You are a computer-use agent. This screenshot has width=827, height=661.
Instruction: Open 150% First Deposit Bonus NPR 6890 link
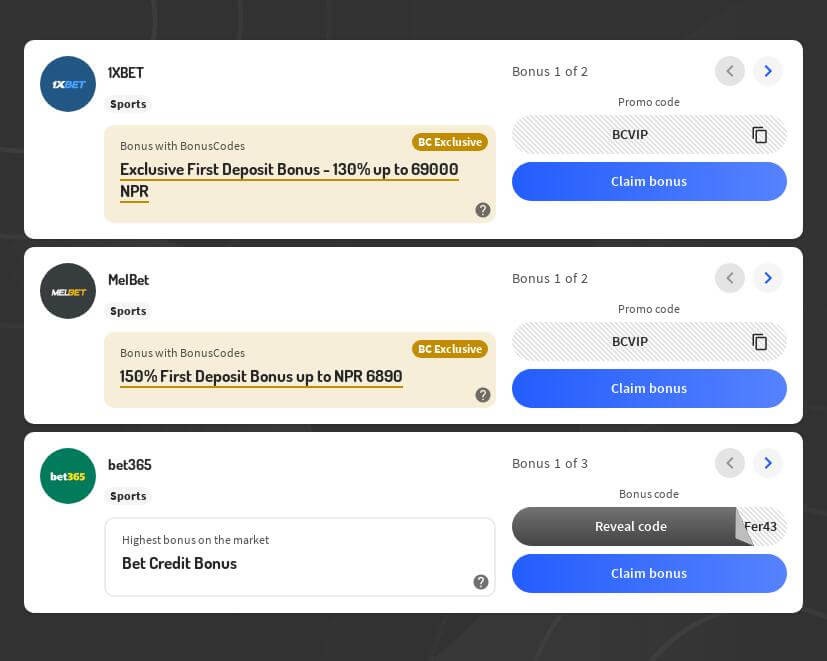[x=261, y=377]
